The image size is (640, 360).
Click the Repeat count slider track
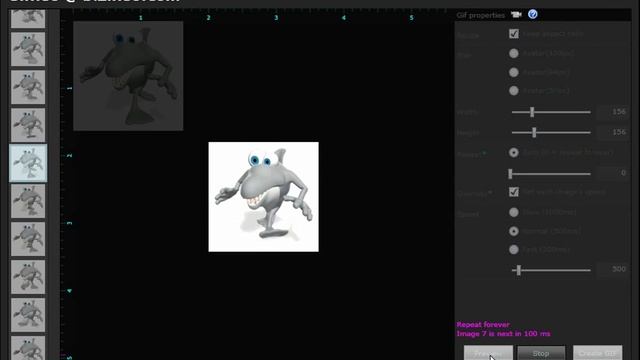coord(550,174)
